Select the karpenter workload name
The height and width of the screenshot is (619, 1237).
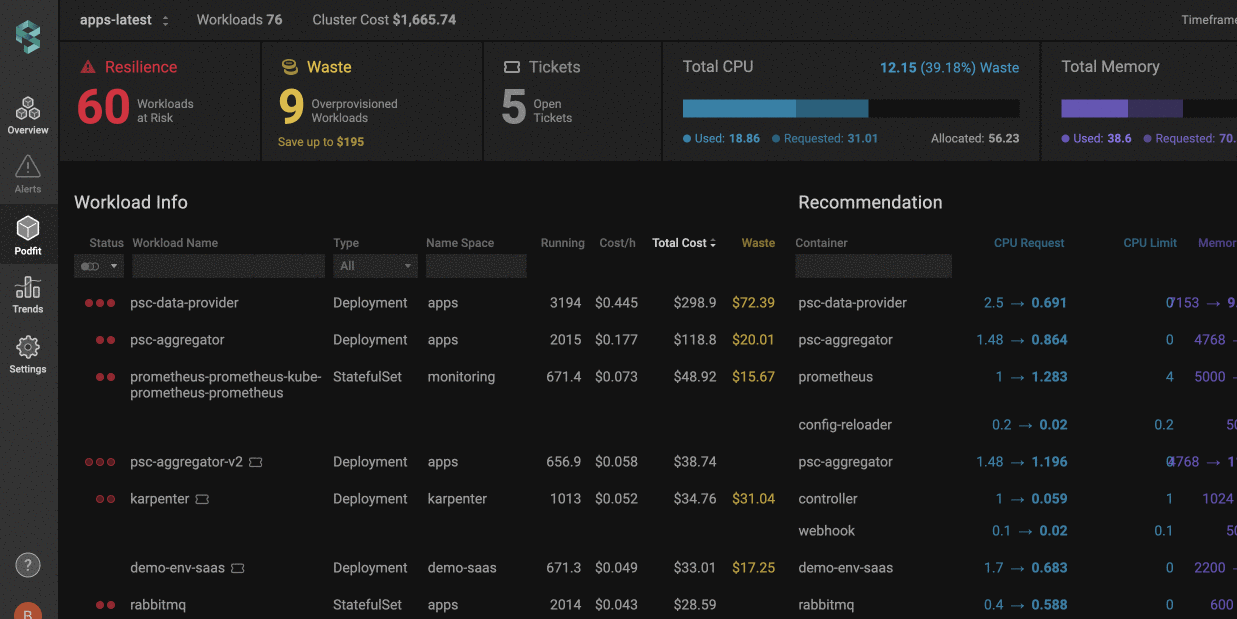(x=160, y=499)
